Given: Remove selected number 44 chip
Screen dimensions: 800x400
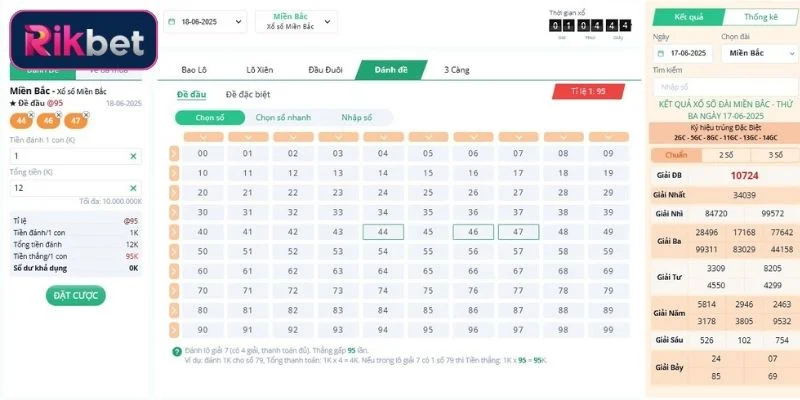Looking at the screenshot, I should pos(31,114).
